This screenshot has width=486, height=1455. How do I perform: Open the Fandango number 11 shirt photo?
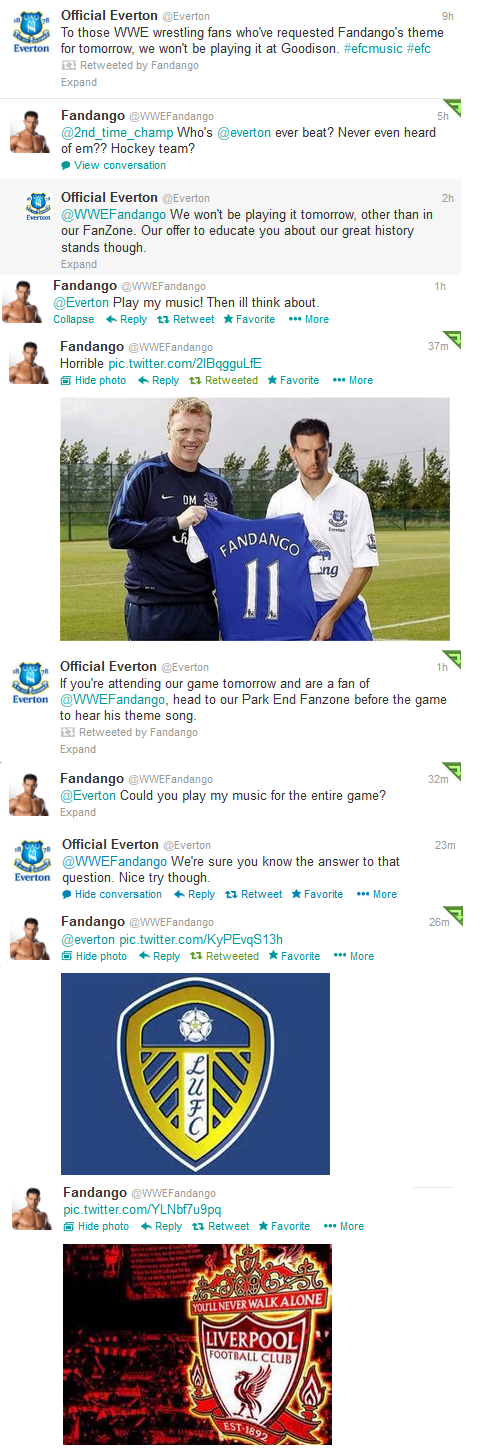coord(255,519)
